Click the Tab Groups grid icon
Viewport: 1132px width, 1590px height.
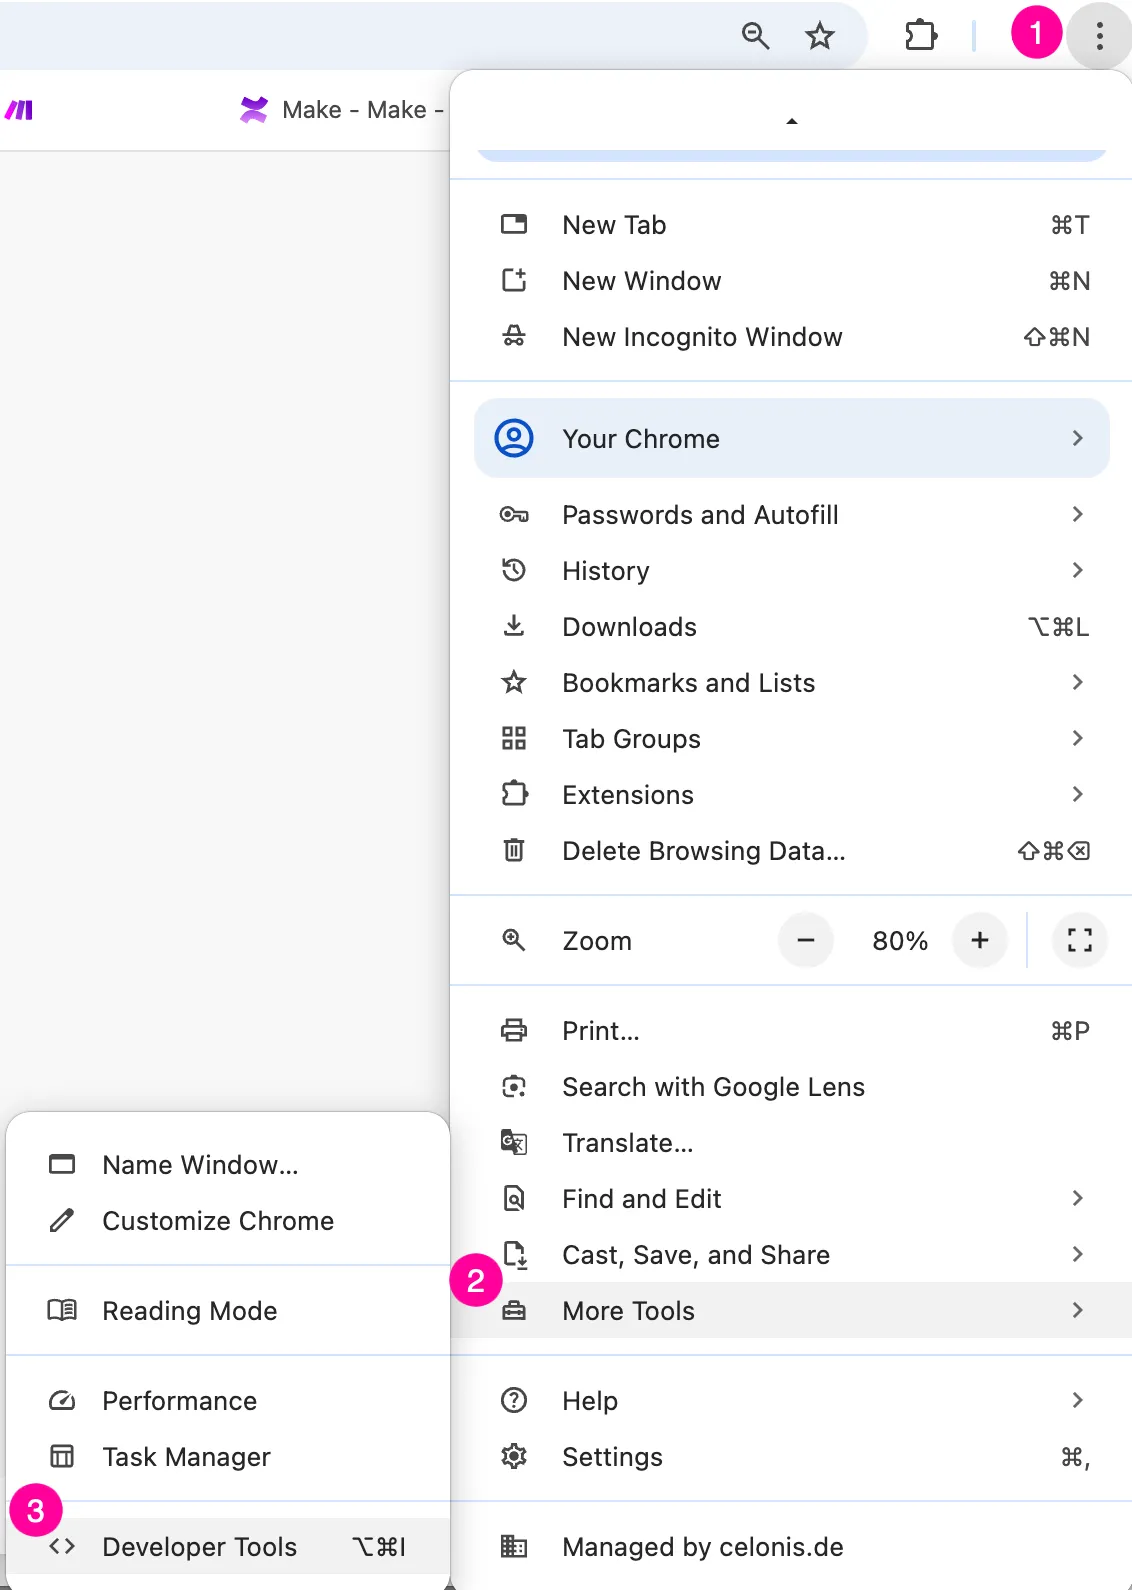514,738
